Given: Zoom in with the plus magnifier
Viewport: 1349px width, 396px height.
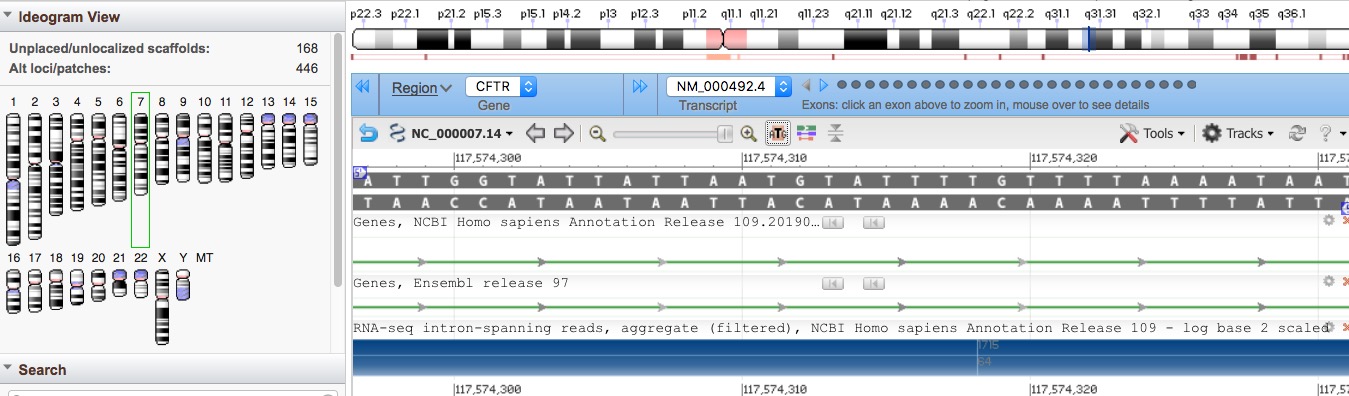Looking at the screenshot, I should pyautogui.click(x=748, y=133).
